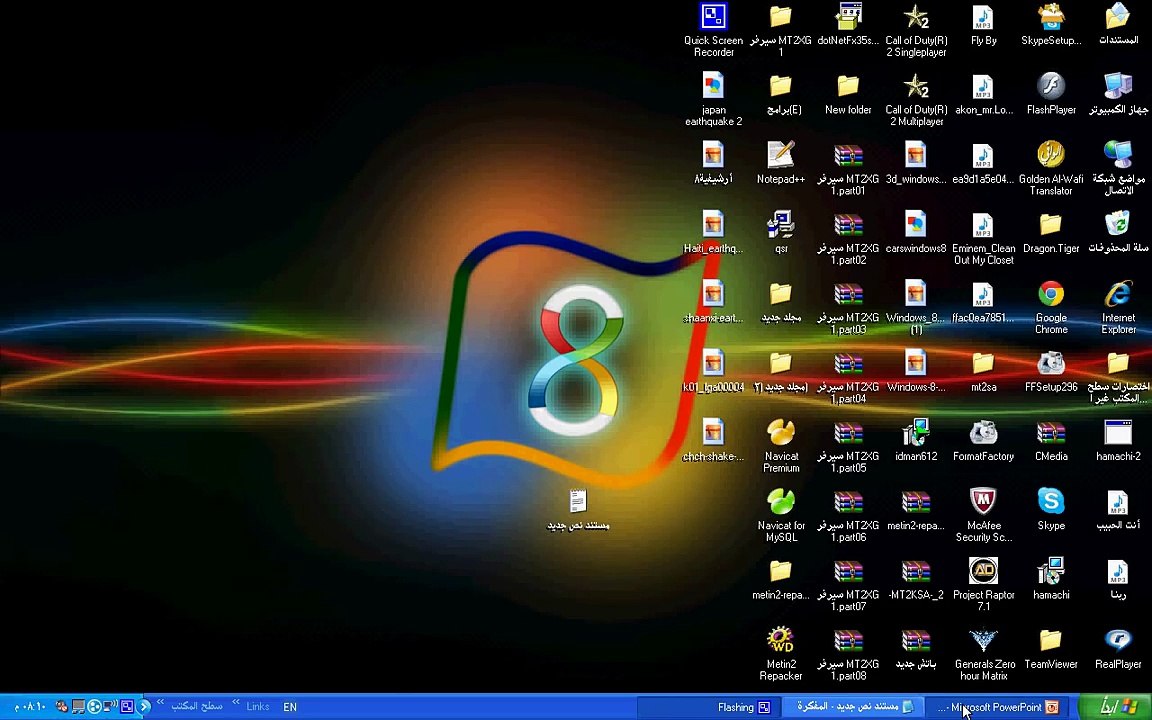Expand hidden tray icons arrow
The image size is (1152, 720).
144,707
